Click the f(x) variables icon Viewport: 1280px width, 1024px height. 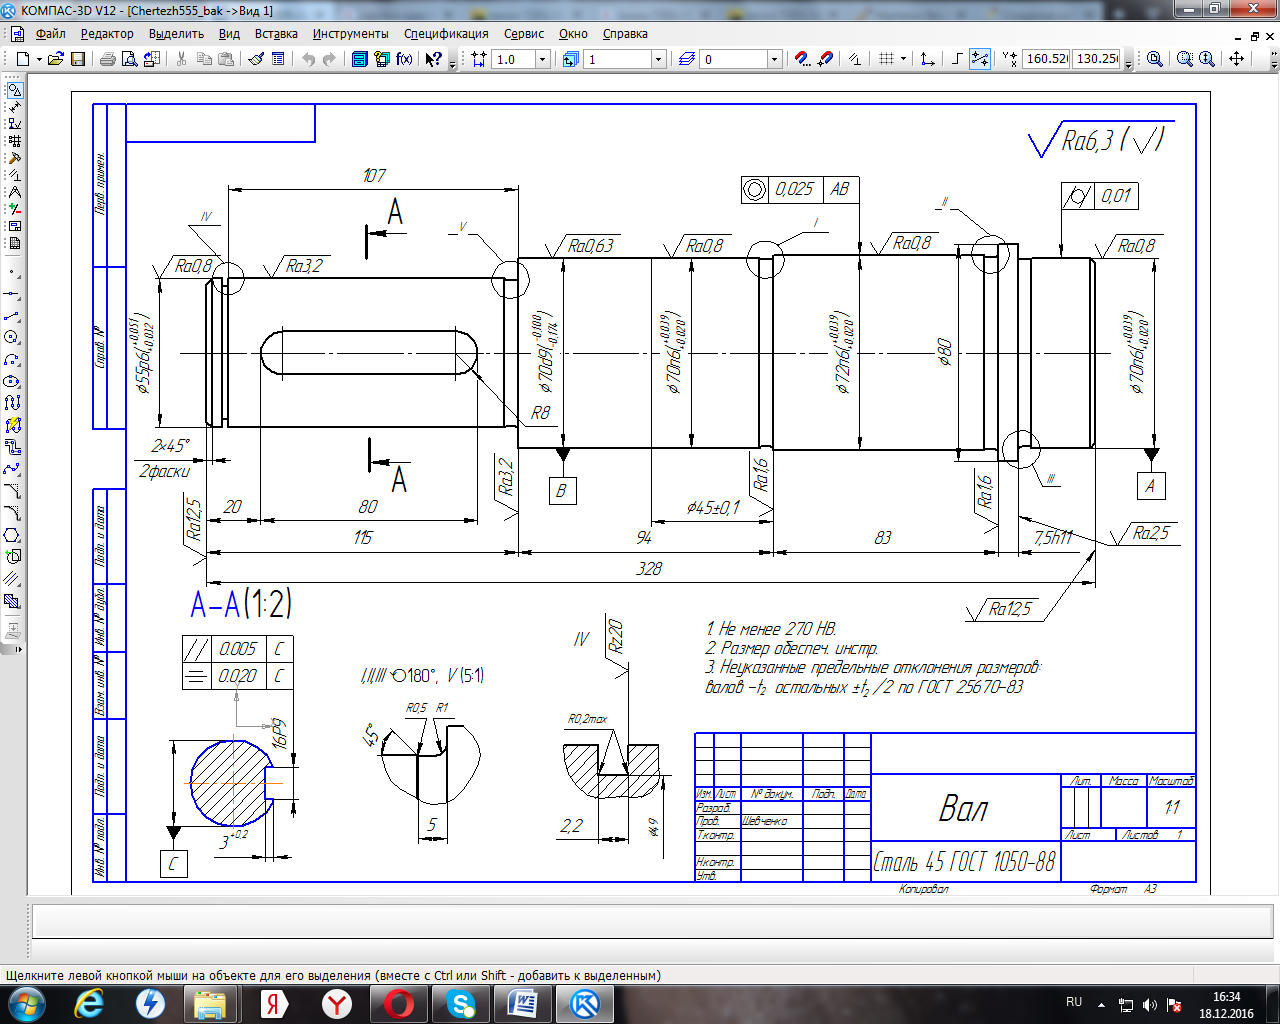point(404,59)
